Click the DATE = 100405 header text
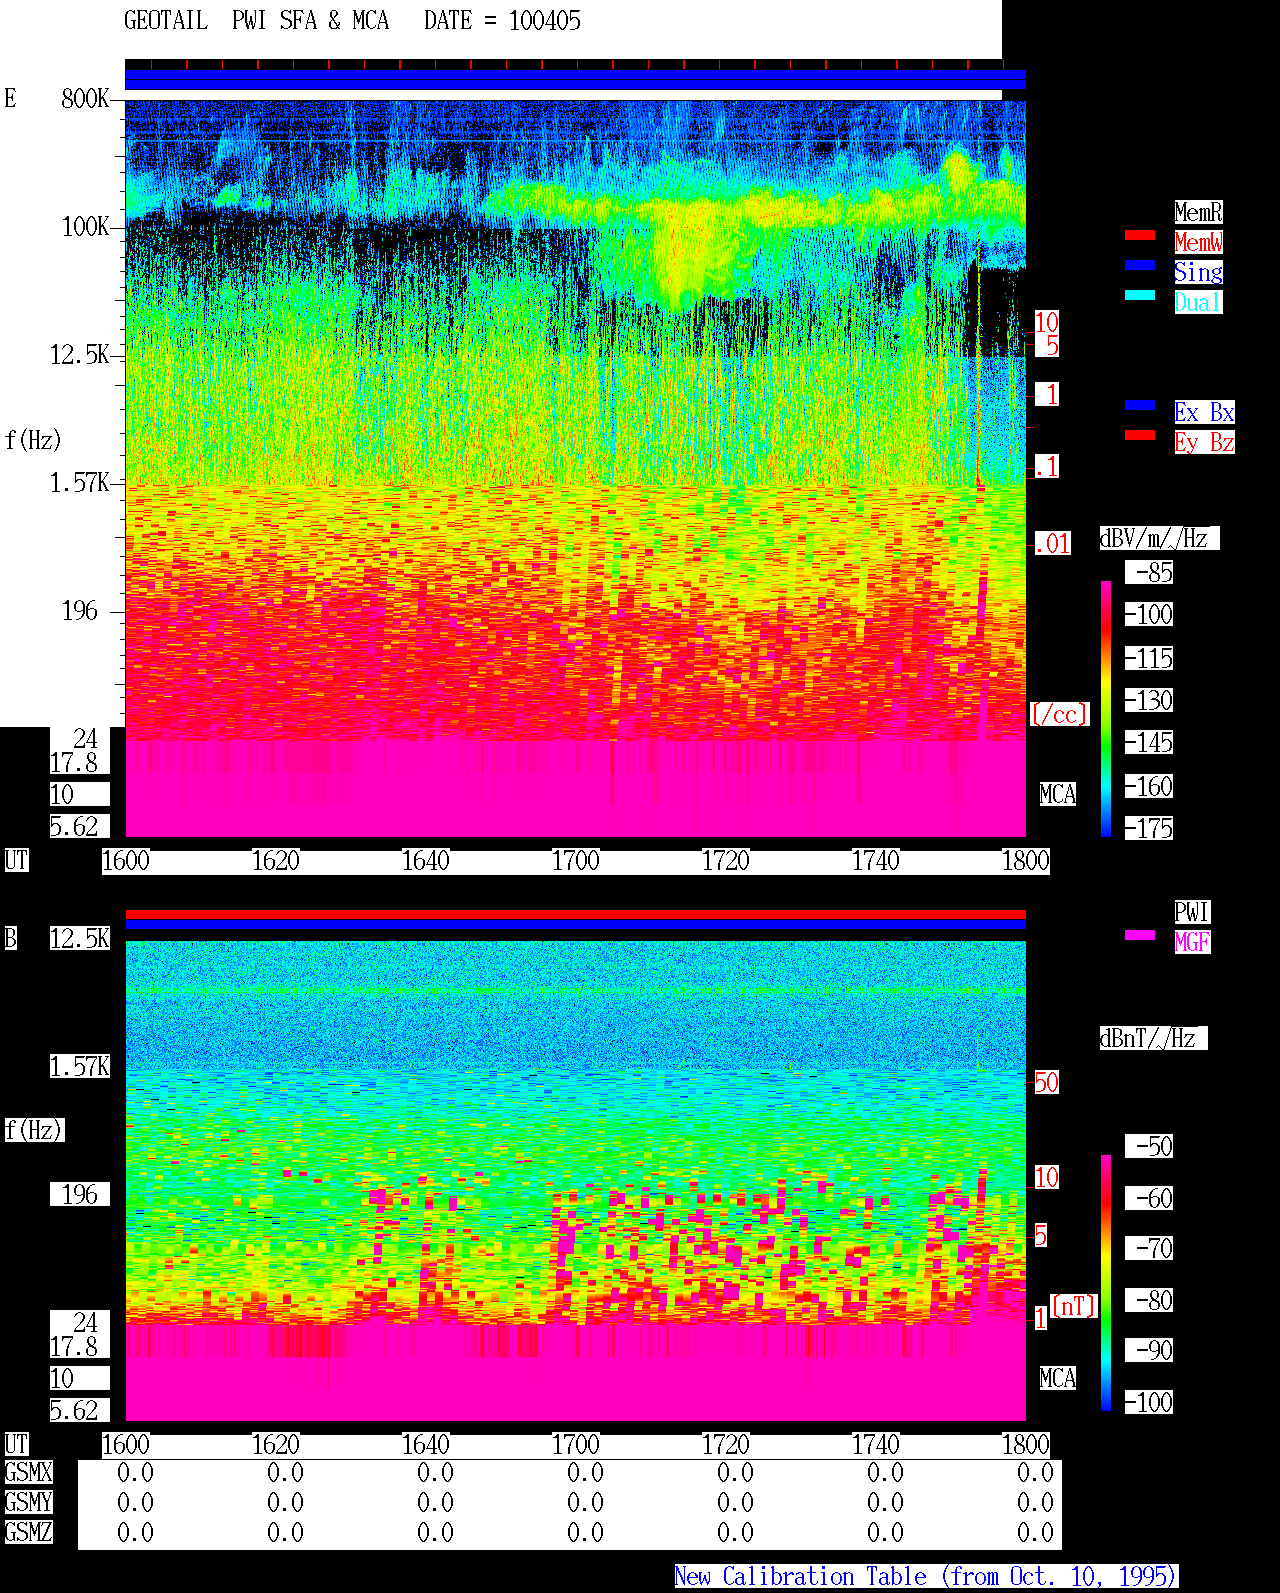1280x1593 pixels. (502, 21)
